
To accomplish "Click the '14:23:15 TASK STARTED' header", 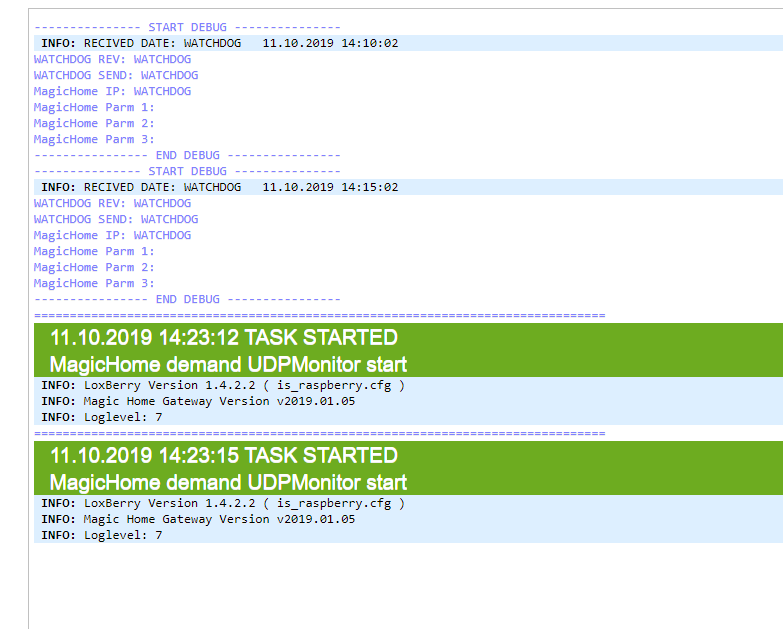I will point(224,455).
